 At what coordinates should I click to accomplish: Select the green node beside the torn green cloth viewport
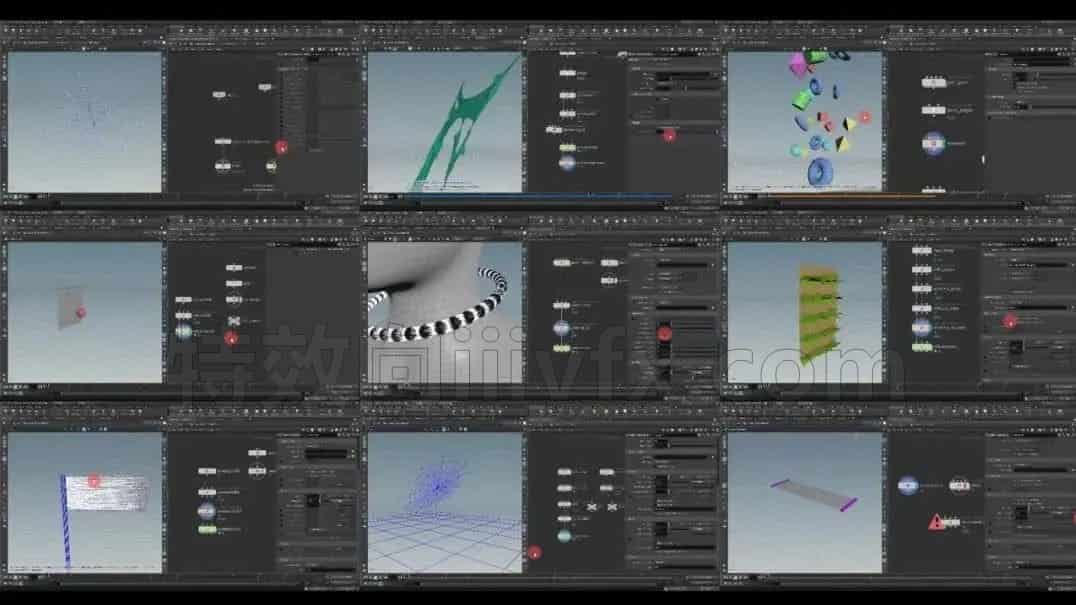(568, 147)
